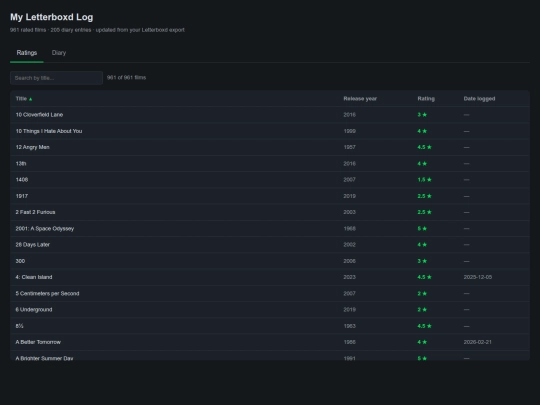The image size is (540, 405).
Task: Select the 6 Underground title
Action: (34, 310)
